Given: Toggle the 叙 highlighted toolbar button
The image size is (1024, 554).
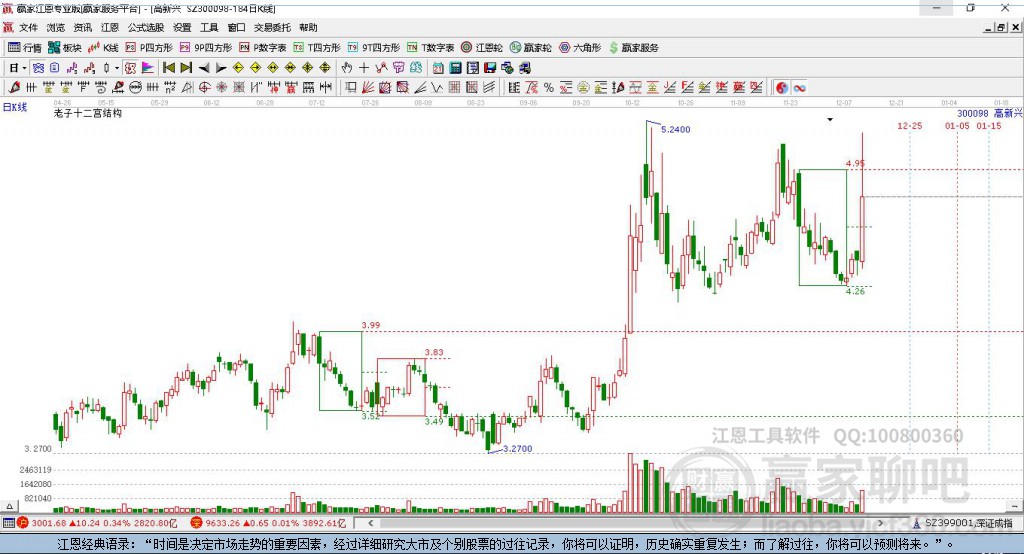Looking at the screenshot, I should tap(131, 68).
